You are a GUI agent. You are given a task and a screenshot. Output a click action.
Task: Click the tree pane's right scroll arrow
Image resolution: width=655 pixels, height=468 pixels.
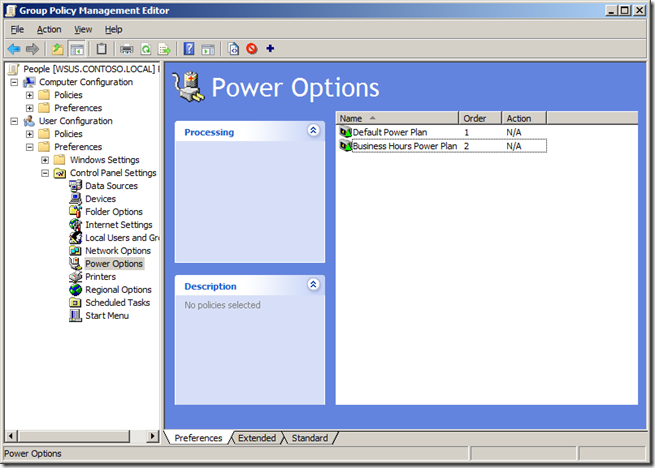[x=153, y=437]
